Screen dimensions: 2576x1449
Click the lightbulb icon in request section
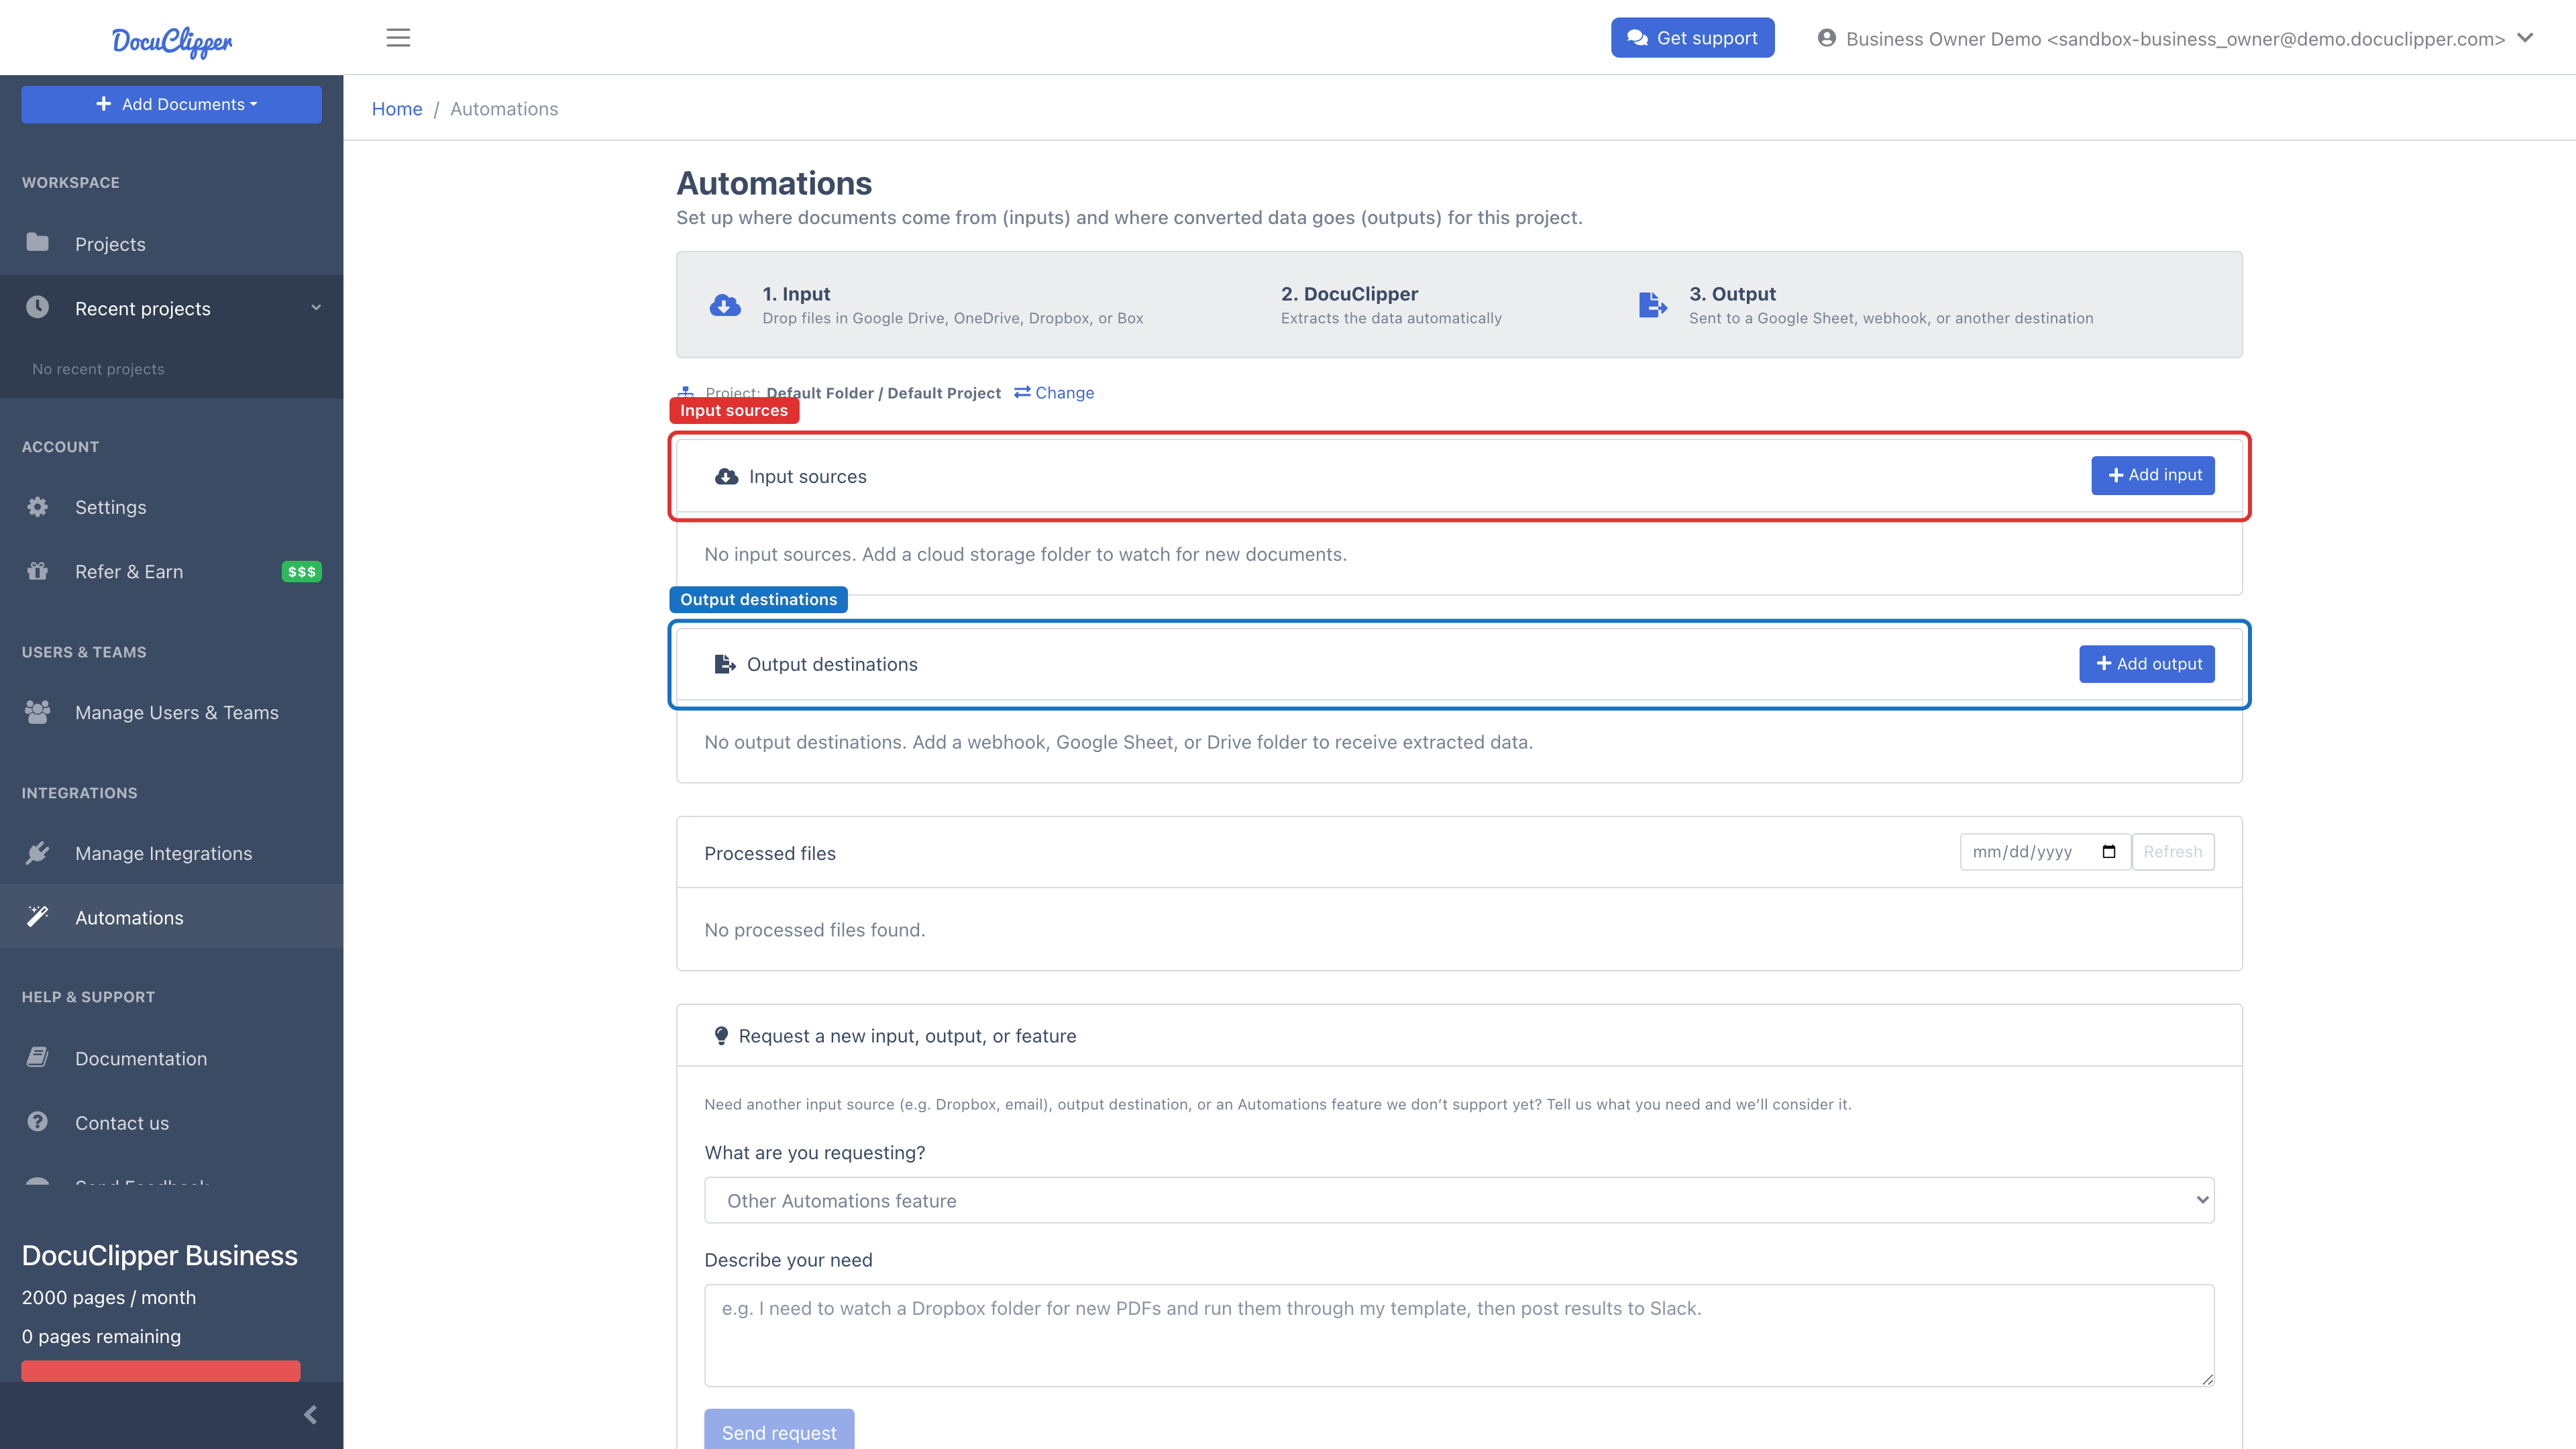(x=721, y=1036)
